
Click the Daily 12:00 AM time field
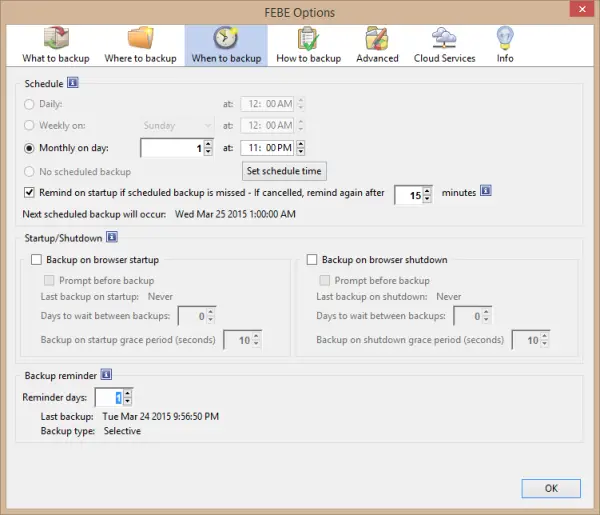(268, 104)
